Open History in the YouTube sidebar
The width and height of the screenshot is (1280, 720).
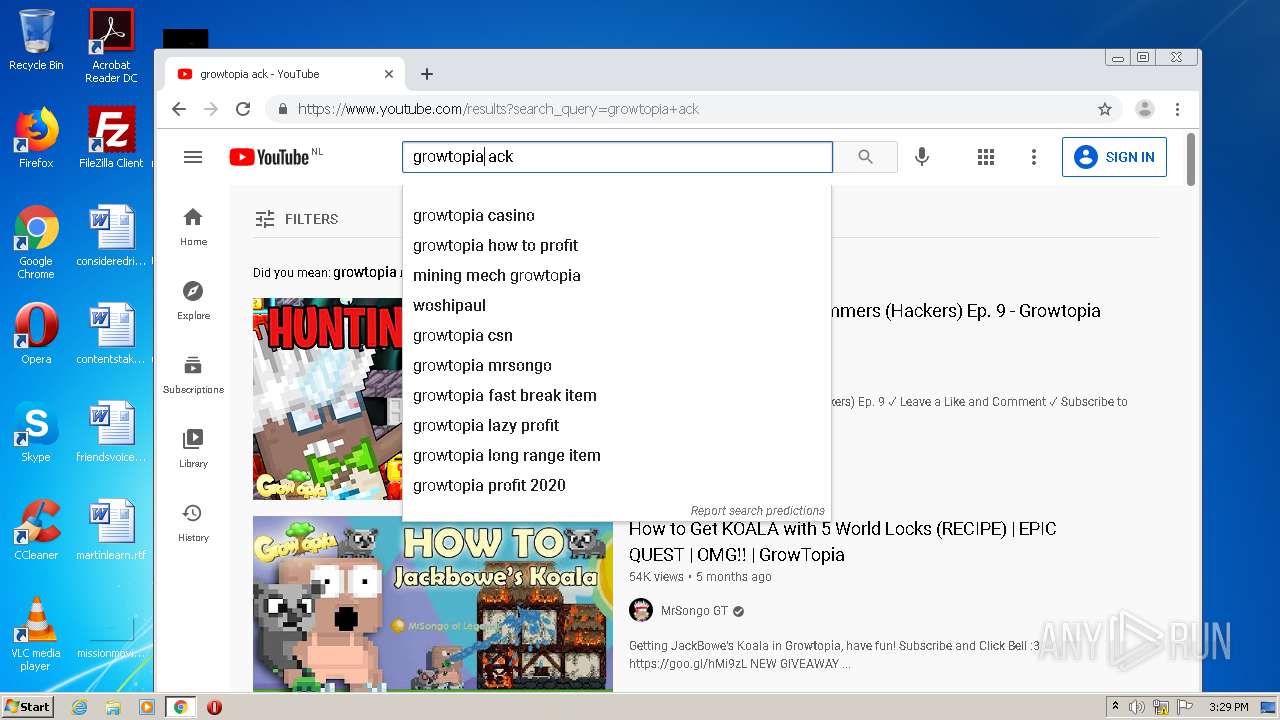193,522
